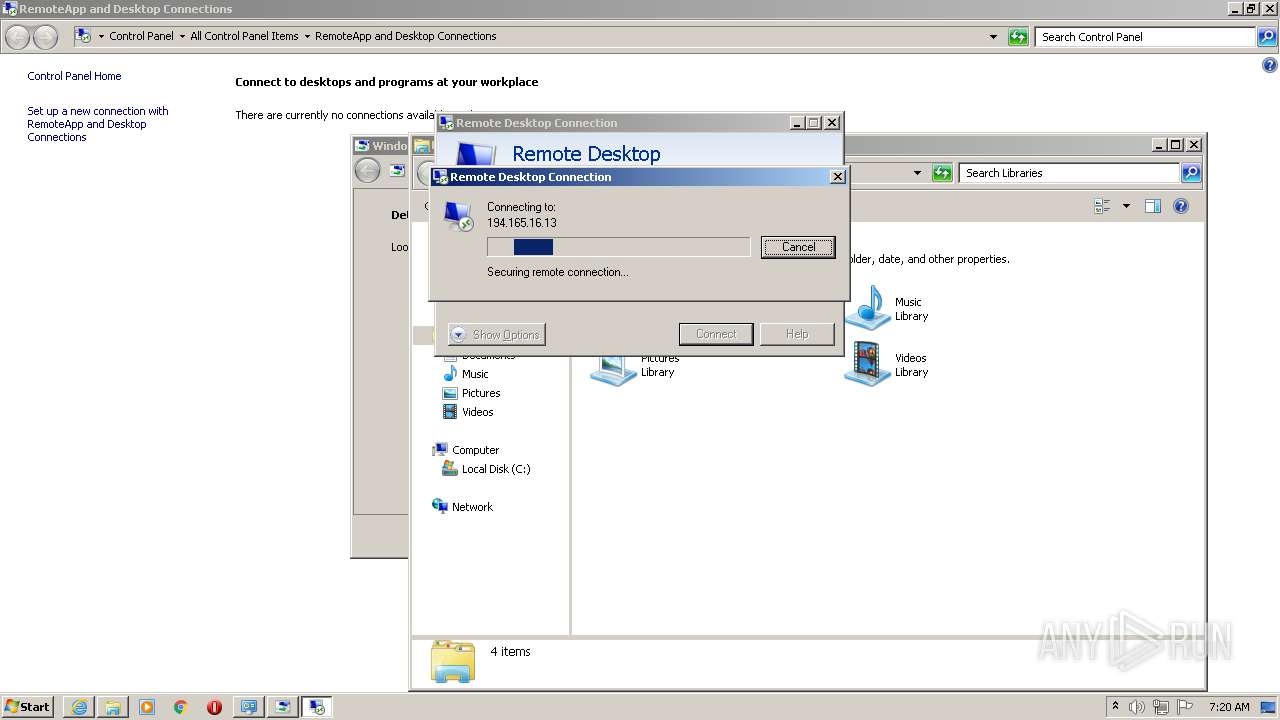This screenshot has height=720, width=1280.
Task: Open the Control Panel address history dropdown
Action: [993, 37]
